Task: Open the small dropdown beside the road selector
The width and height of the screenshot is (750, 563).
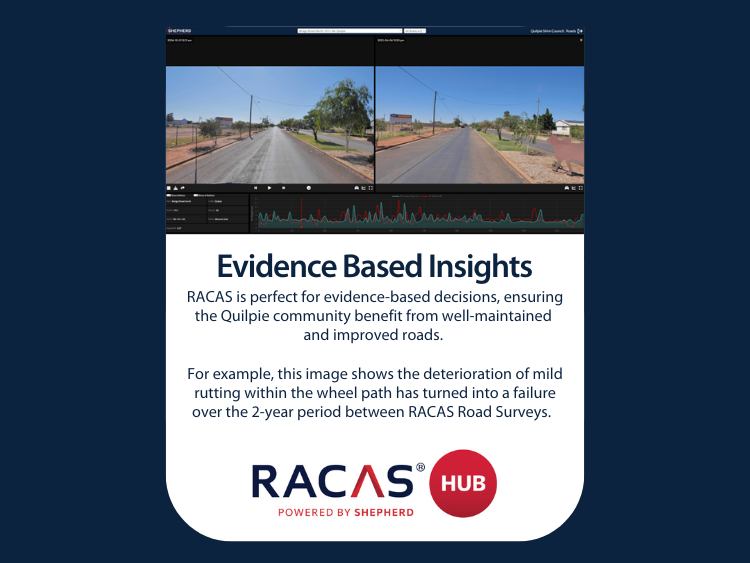Action: [x=415, y=31]
